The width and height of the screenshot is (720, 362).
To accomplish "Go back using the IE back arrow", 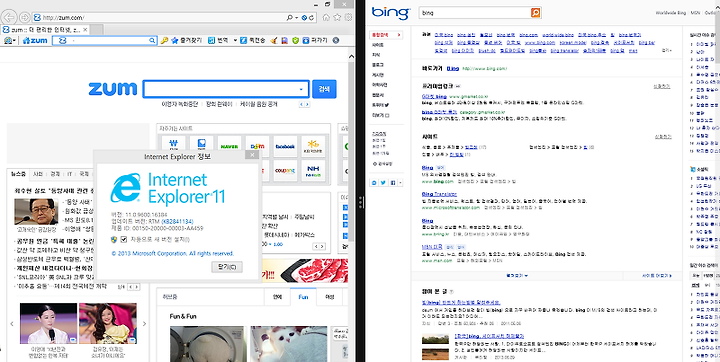I will point(9,17).
